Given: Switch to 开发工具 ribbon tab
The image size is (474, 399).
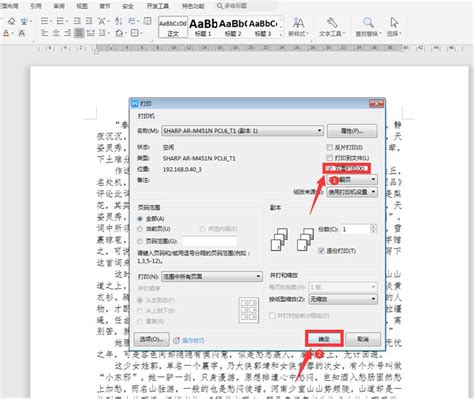Looking at the screenshot, I should (158, 6).
